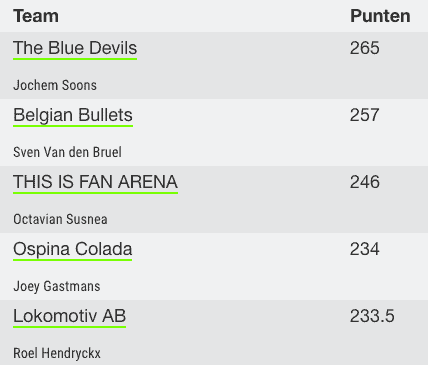Click green underline beneath Belgian Bullets
The image size is (428, 365).
pyautogui.click(x=73, y=126)
